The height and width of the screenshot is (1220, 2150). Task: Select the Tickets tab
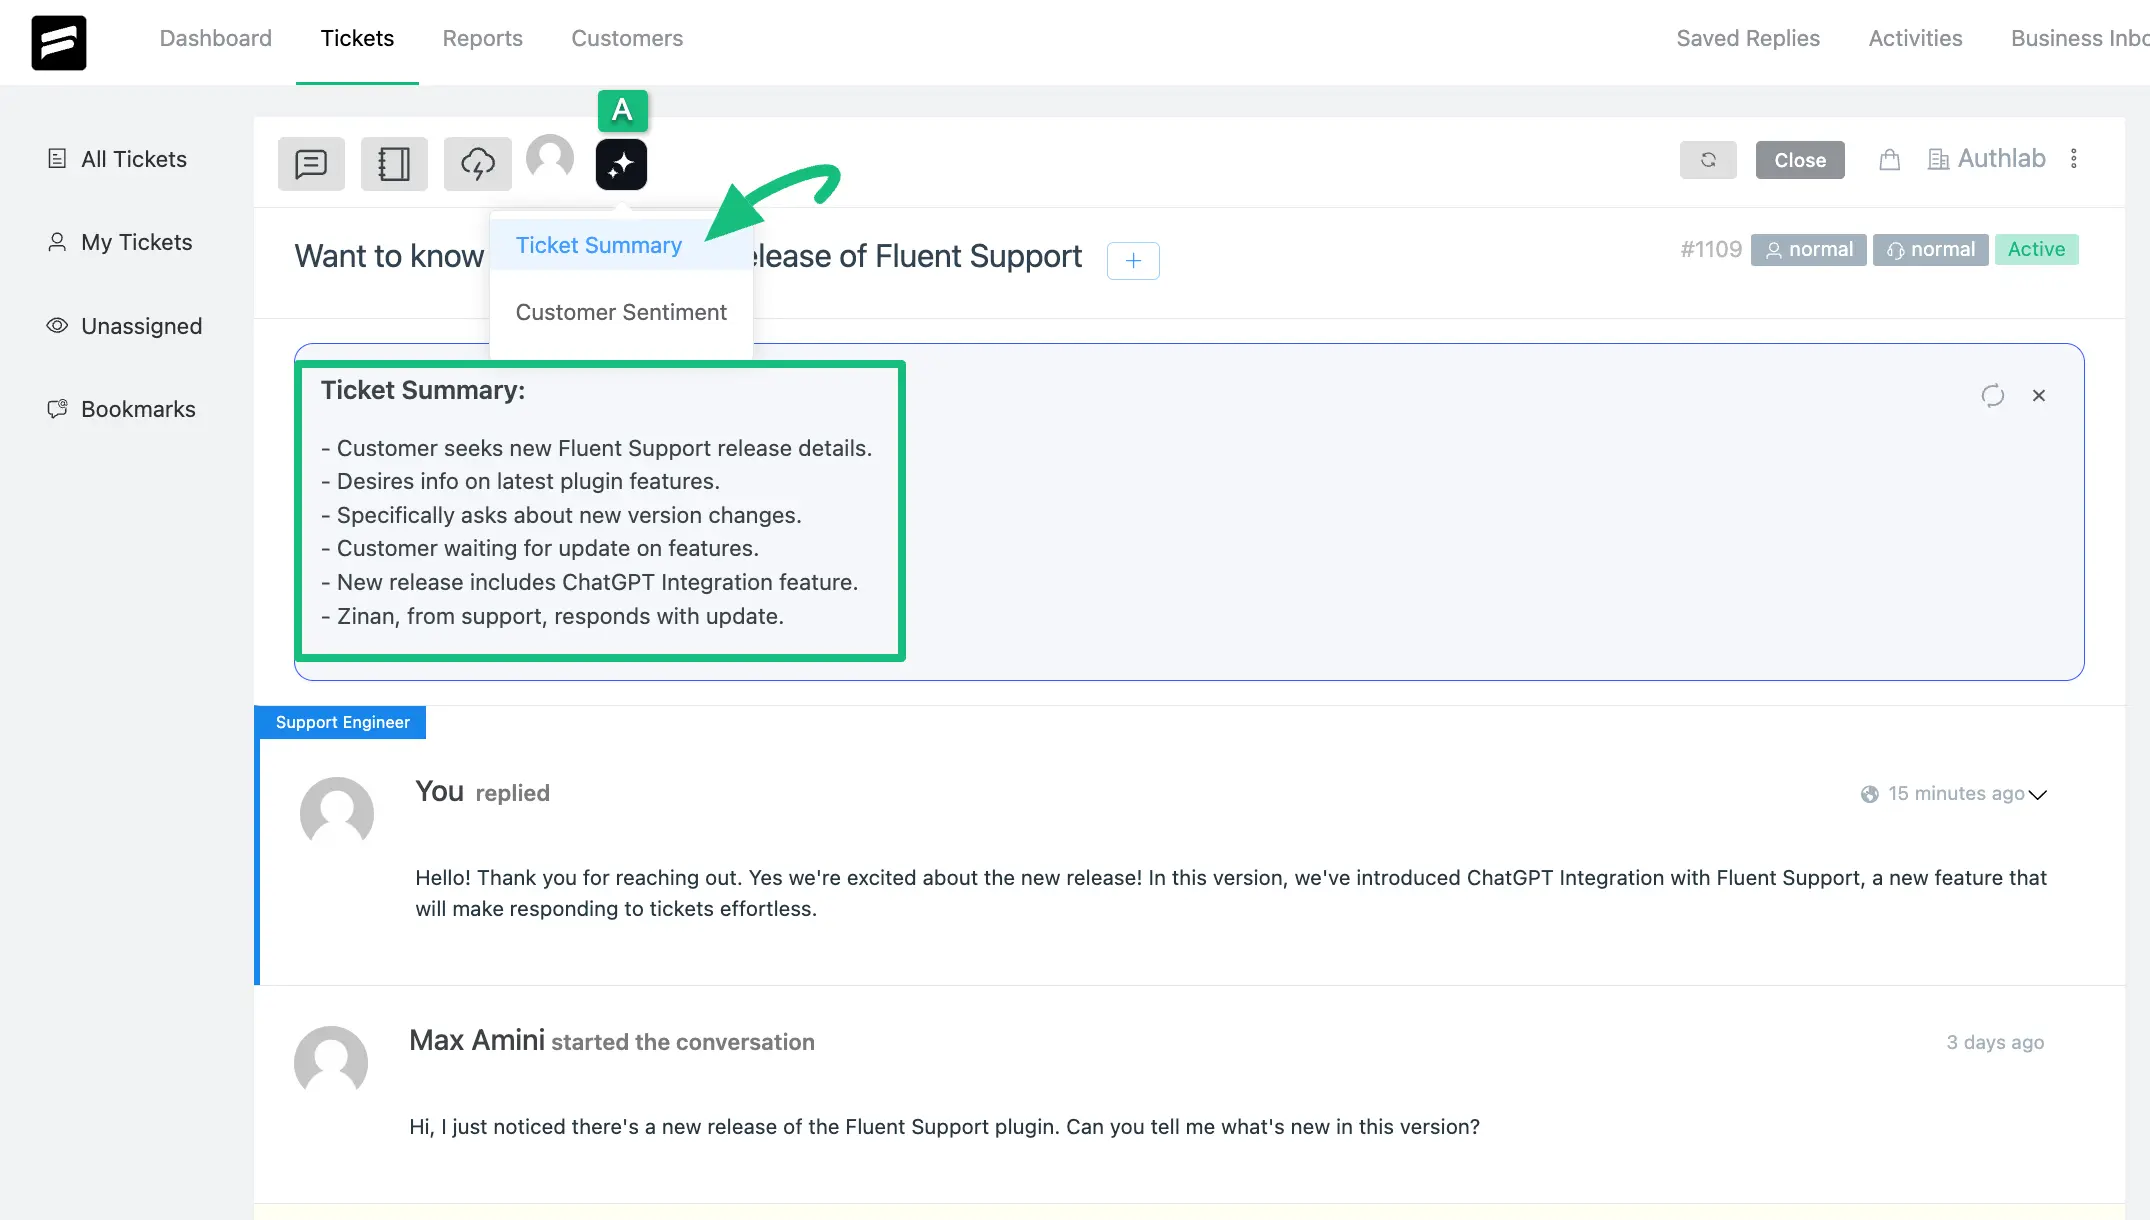(357, 38)
